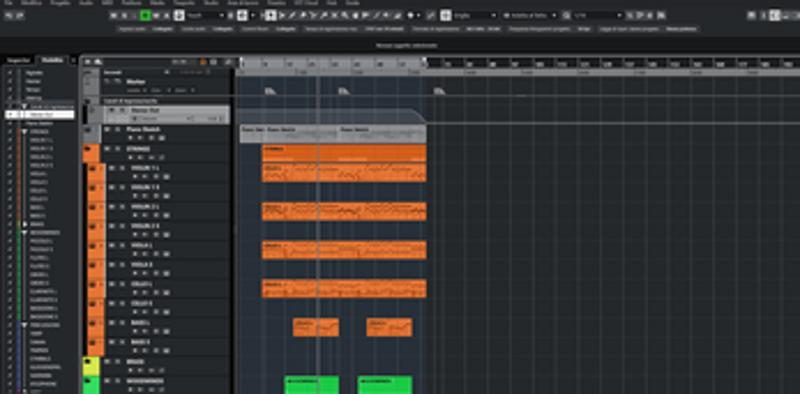
Task: Click the quantize icon before the 1/16 field
Action: click(x=566, y=16)
